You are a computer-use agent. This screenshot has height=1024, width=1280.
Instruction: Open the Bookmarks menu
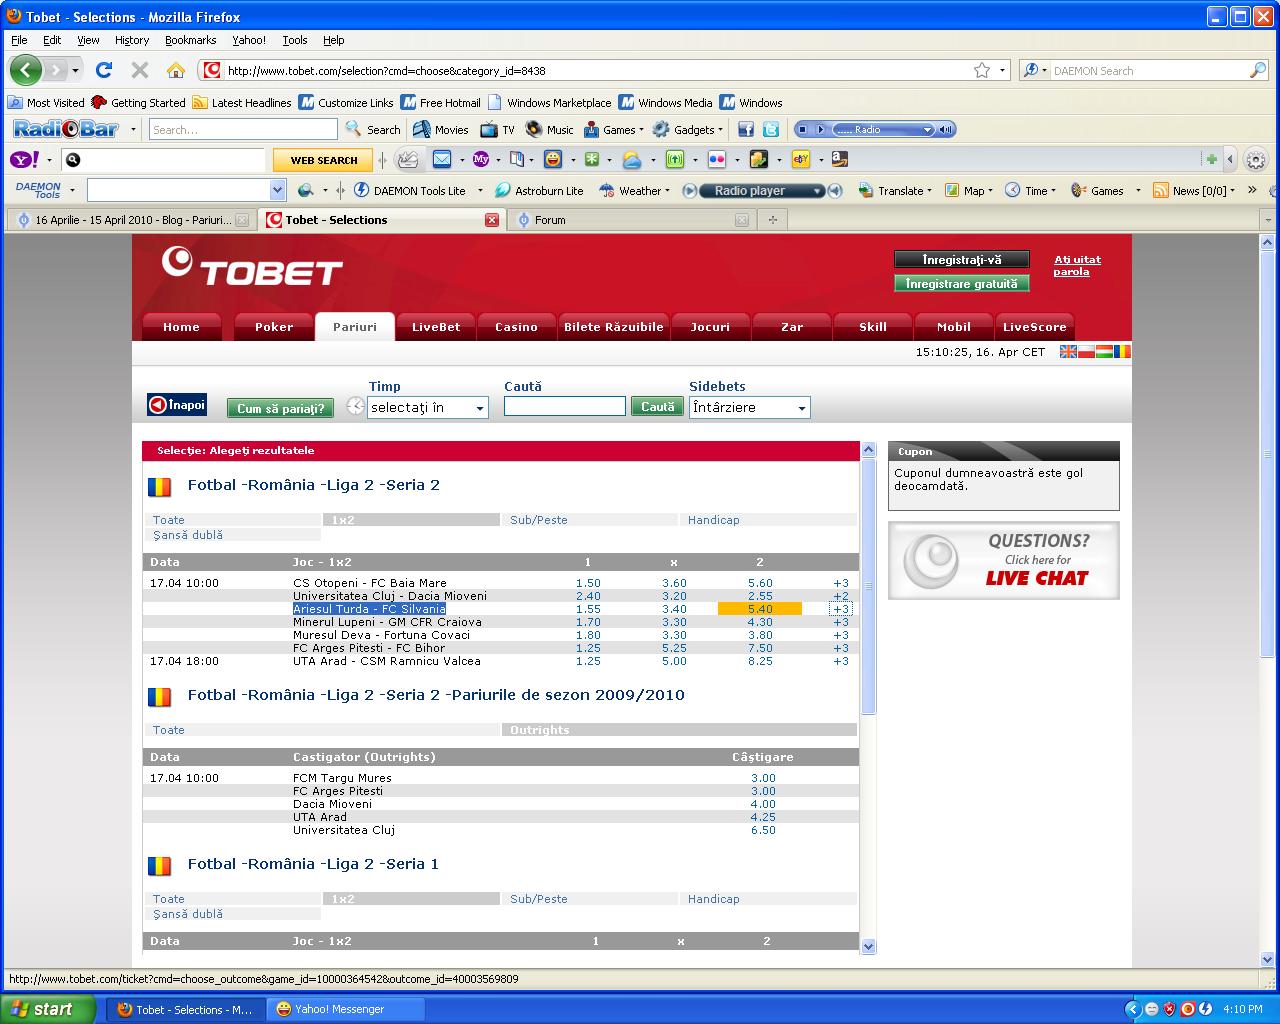coord(190,40)
